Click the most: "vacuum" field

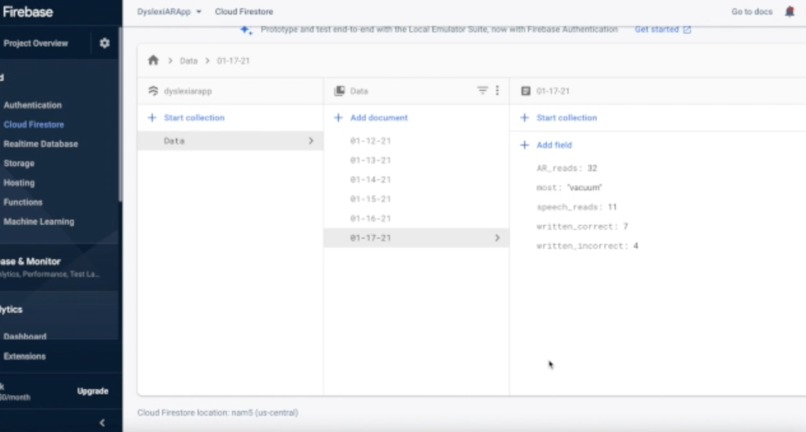pos(569,188)
